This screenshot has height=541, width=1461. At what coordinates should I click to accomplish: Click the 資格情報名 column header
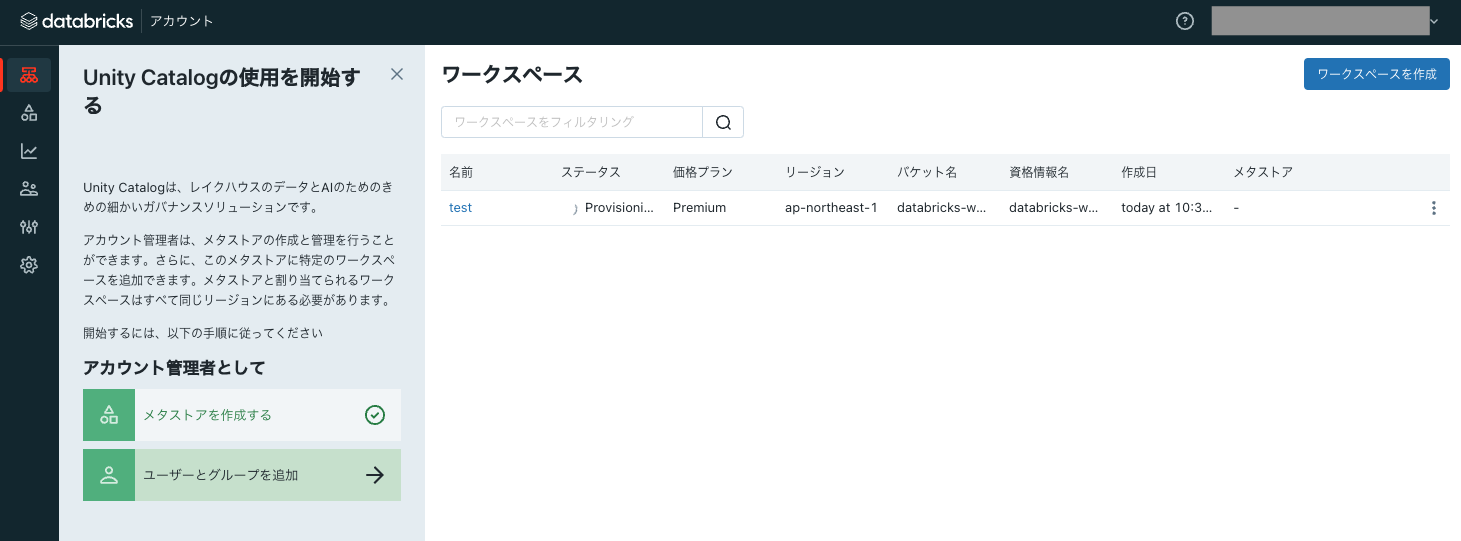1039,172
